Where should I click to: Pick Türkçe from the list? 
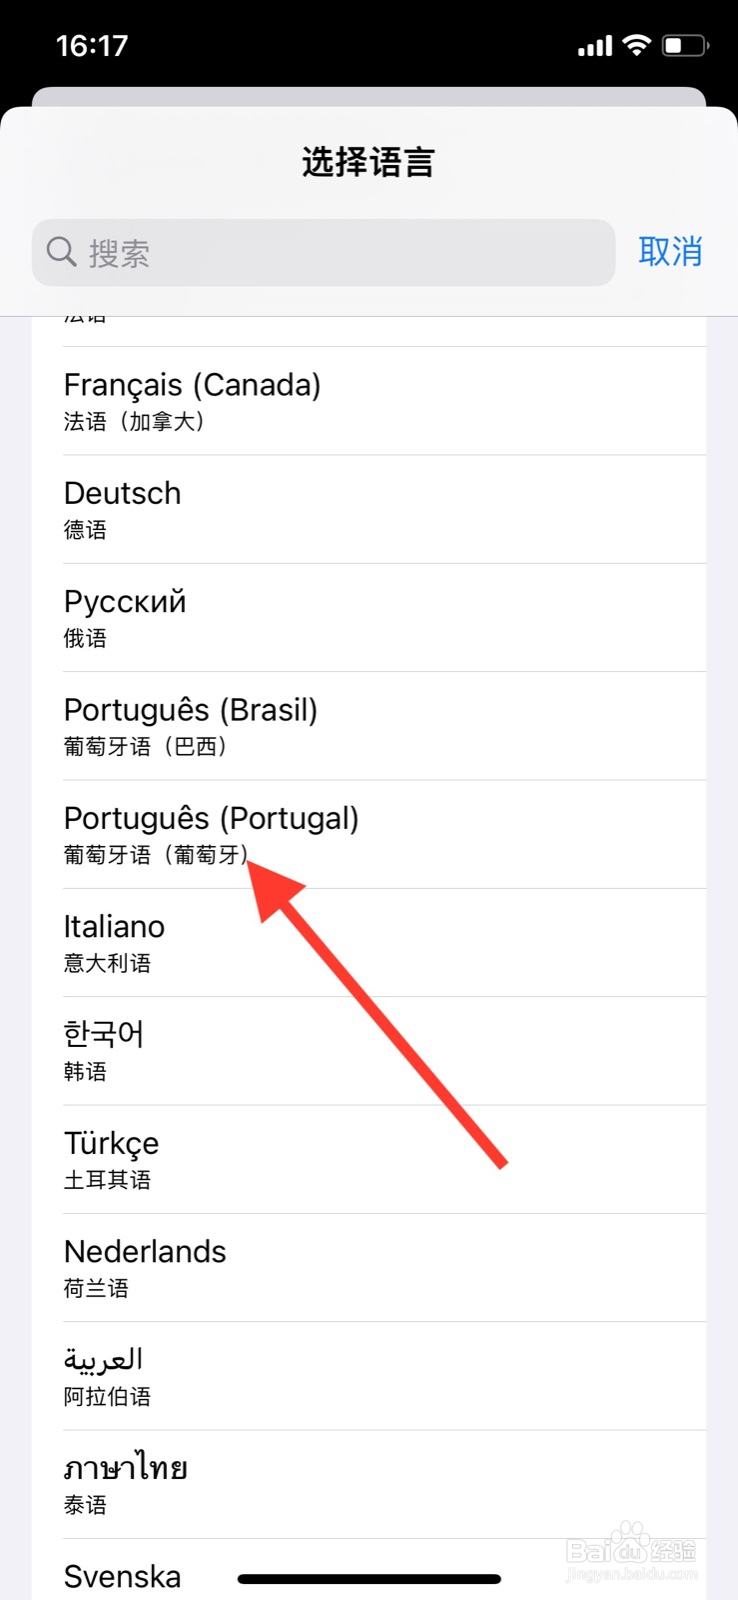[369, 1159]
